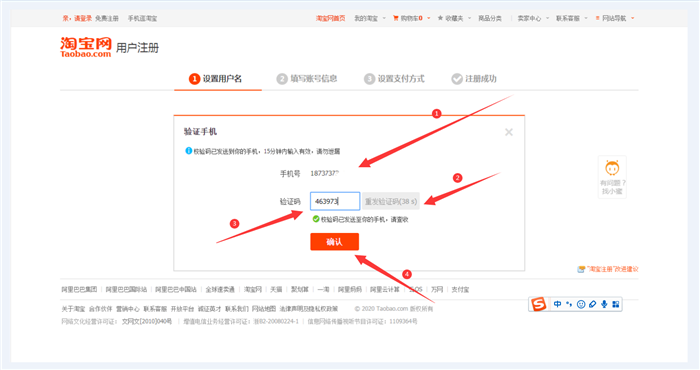Open the 网站导航 menu icon

click(597, 18)
